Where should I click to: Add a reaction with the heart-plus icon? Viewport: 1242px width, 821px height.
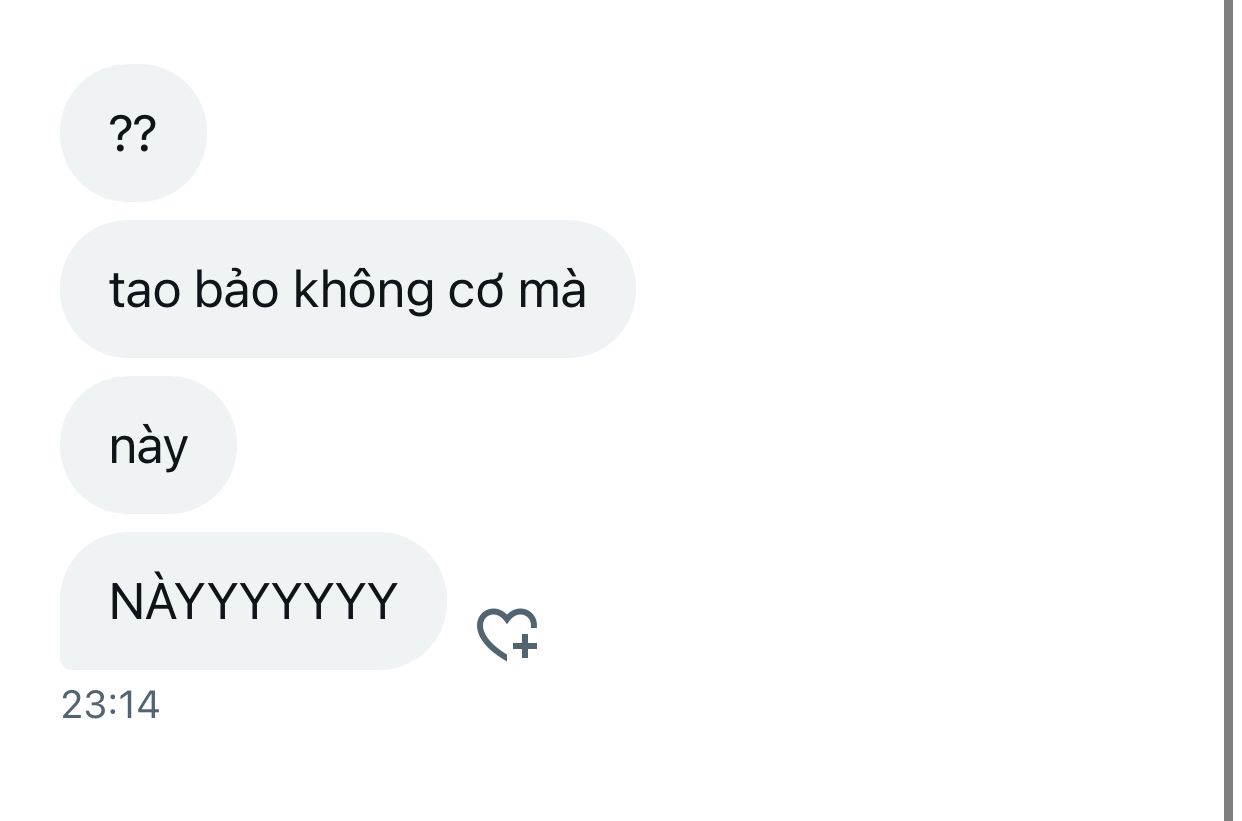coord(507,634)
